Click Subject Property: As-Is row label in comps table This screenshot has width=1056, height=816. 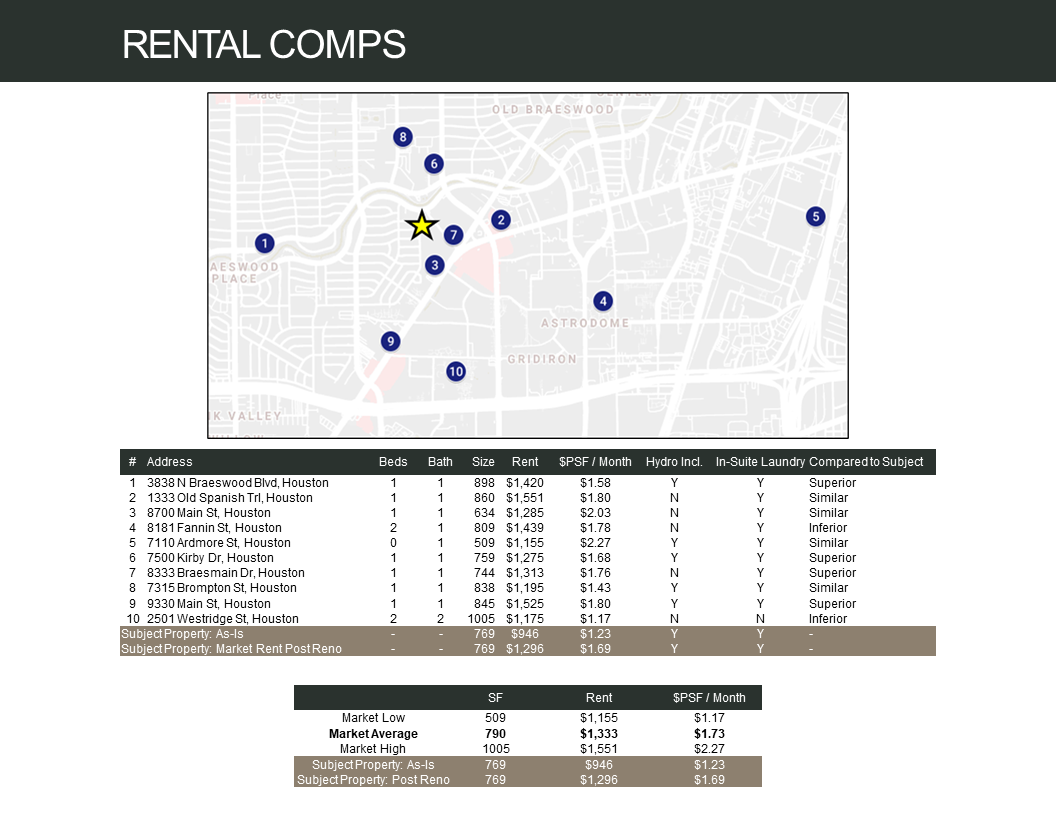click(x=182, y=634)
